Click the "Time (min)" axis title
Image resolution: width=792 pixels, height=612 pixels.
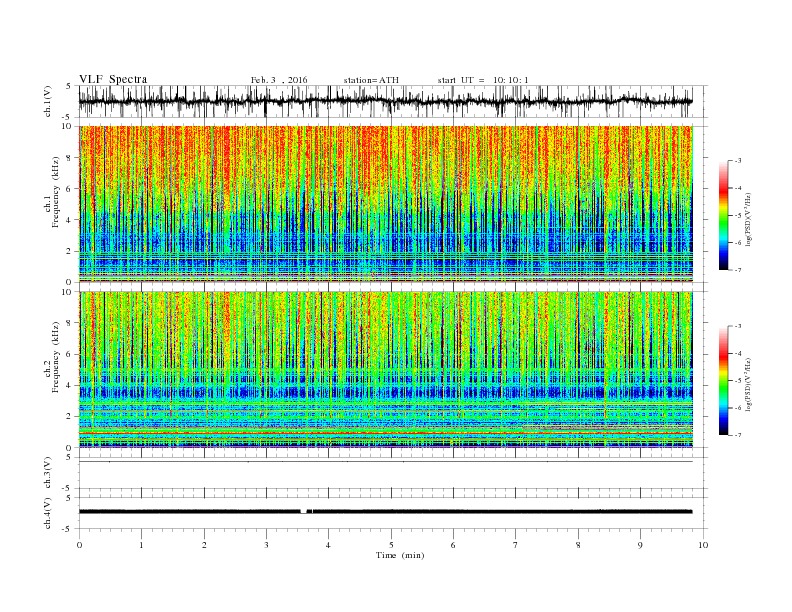click(x=400, y=555)
